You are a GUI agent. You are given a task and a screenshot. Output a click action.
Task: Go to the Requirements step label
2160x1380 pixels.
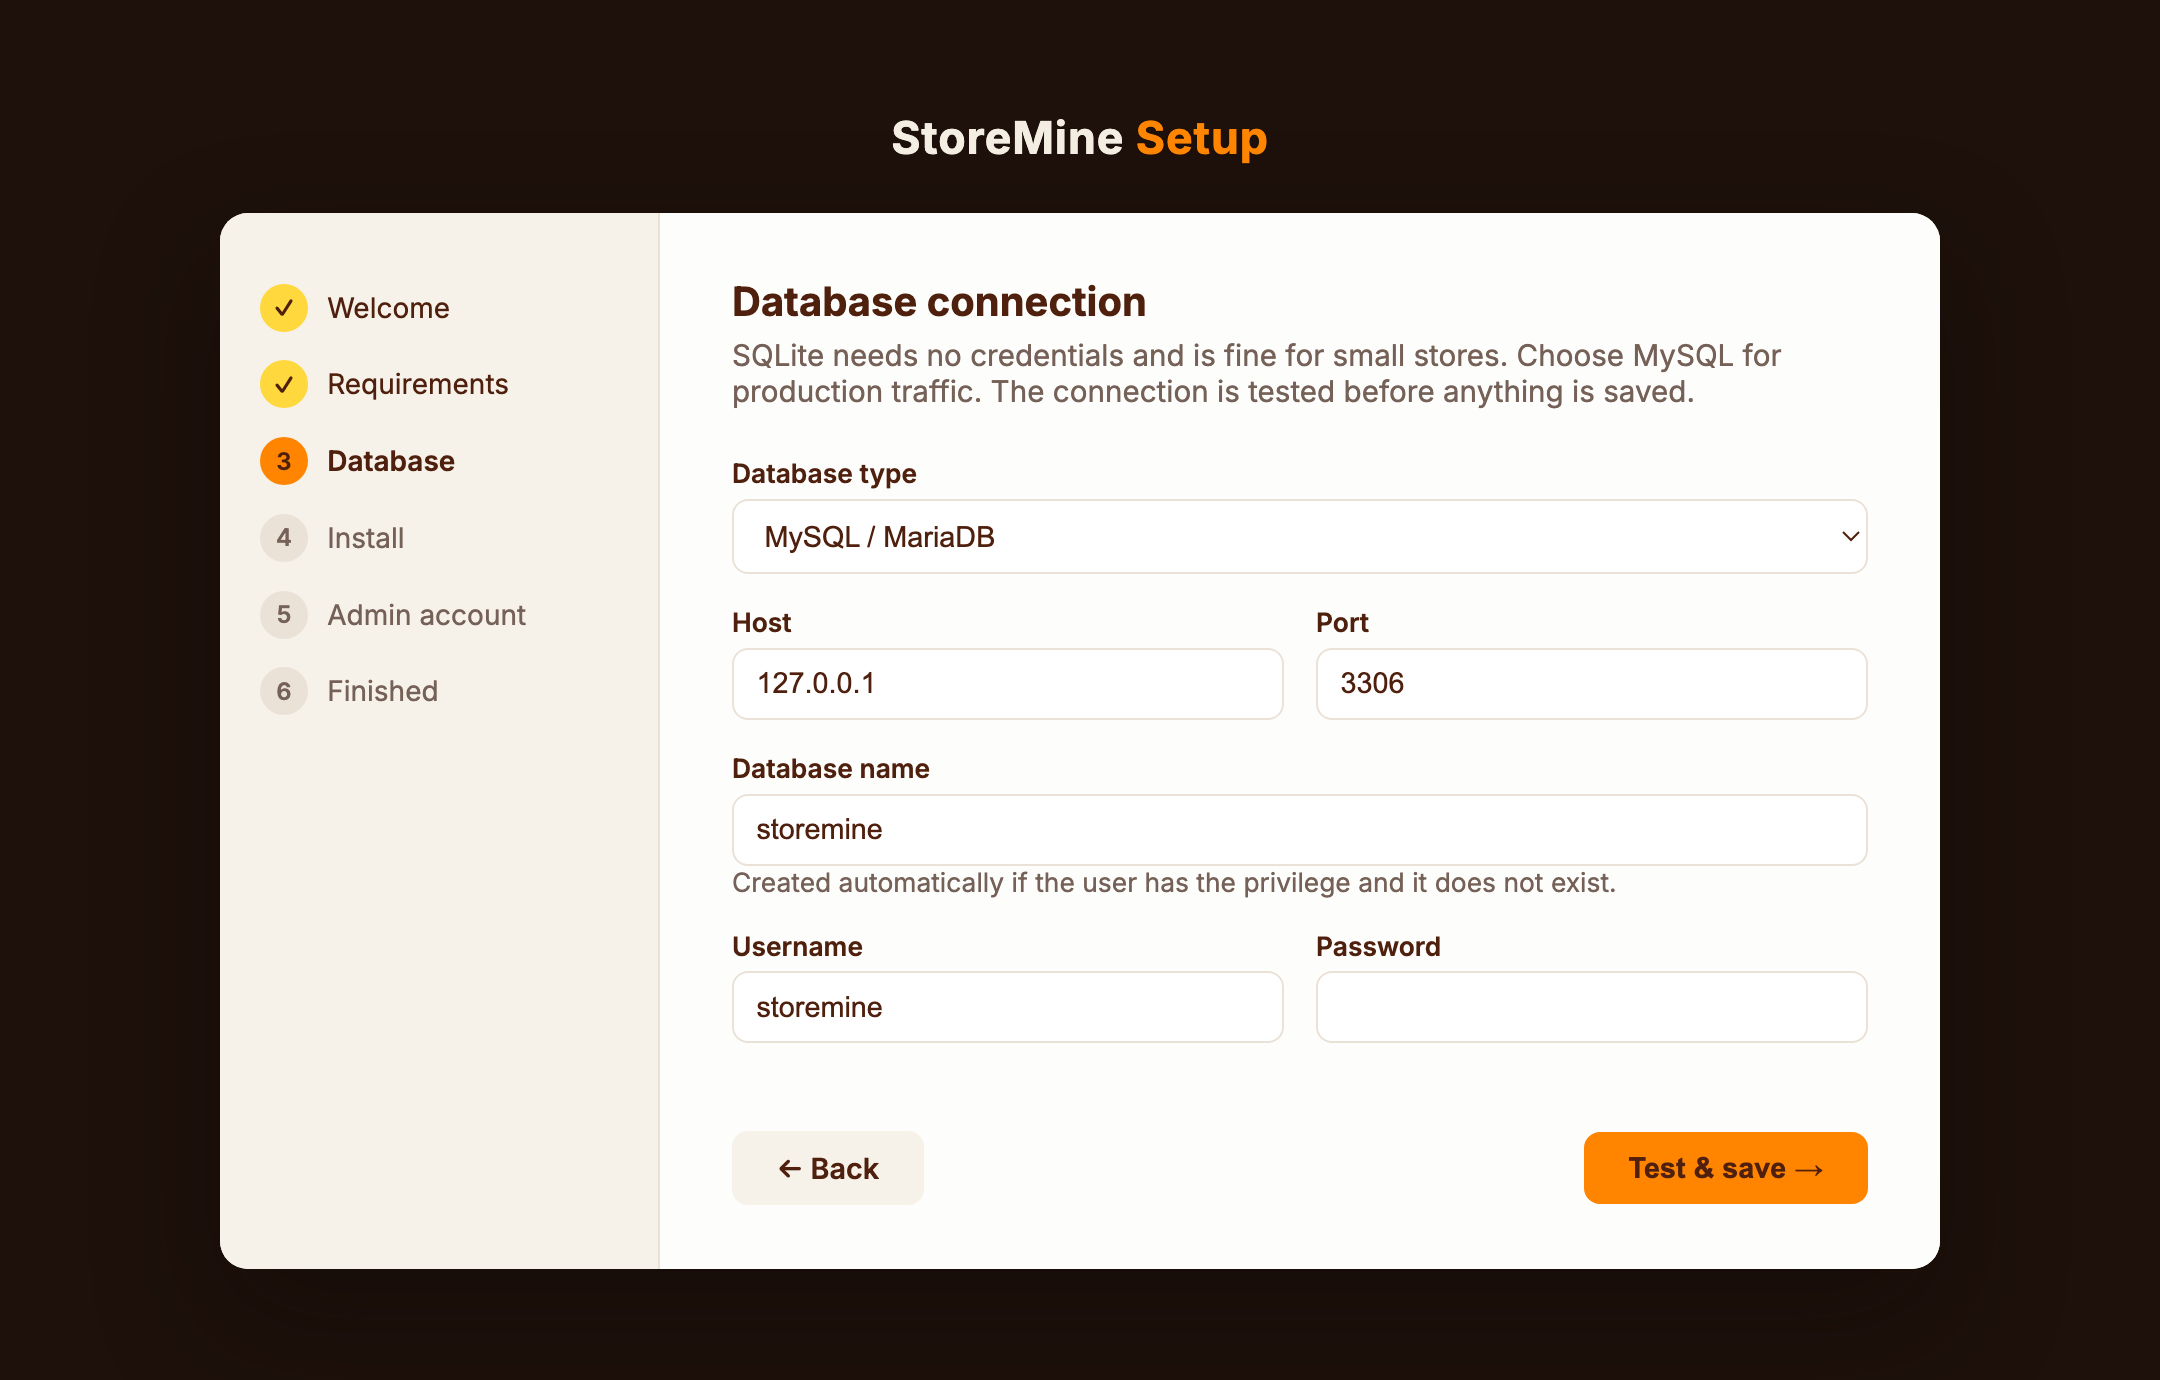coord(418,384)
